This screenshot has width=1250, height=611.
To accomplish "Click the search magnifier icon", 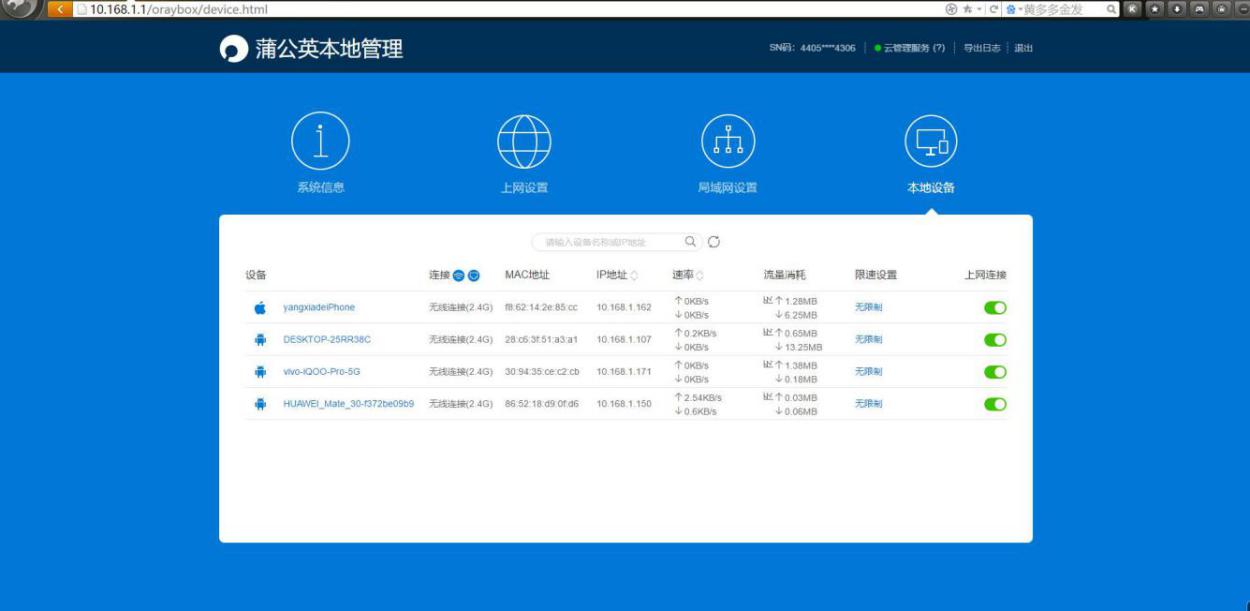I will [689, 241].
